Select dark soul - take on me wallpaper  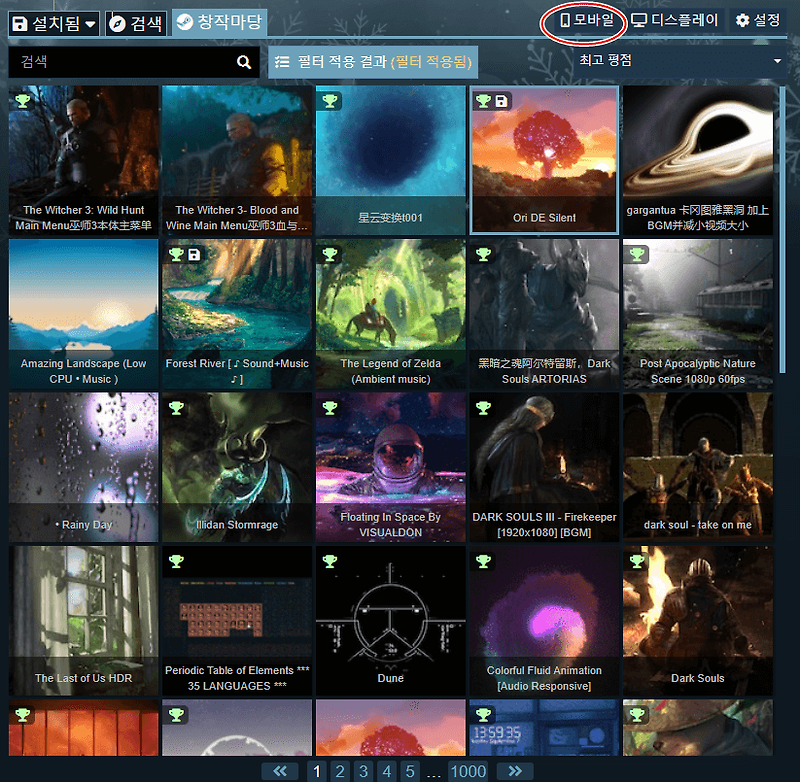pyautogui.click(x=698, y=467)
